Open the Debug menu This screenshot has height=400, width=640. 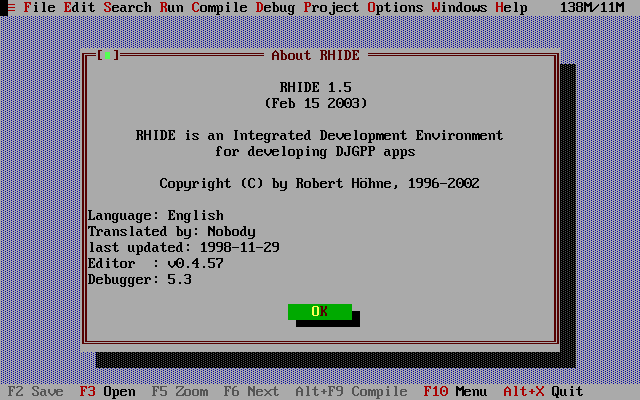[276, 7]
